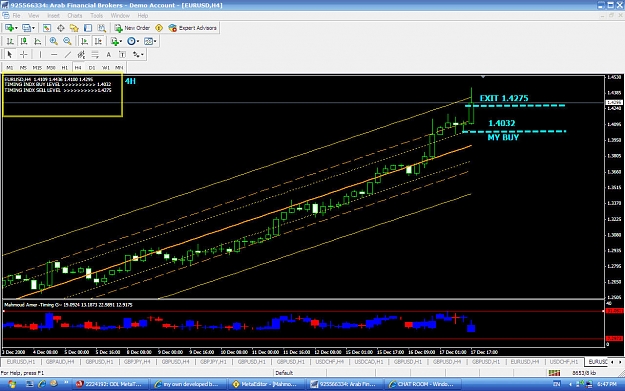Select the vertical line drawing tool

pos(40,55)
